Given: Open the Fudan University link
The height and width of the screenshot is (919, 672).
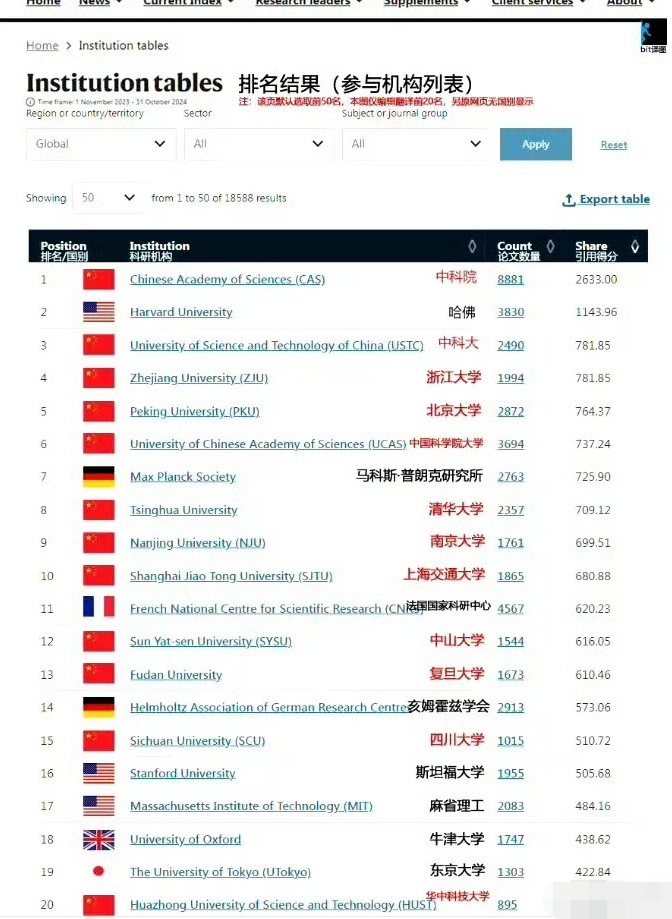Looking at the screenshot, I should 176,675.
